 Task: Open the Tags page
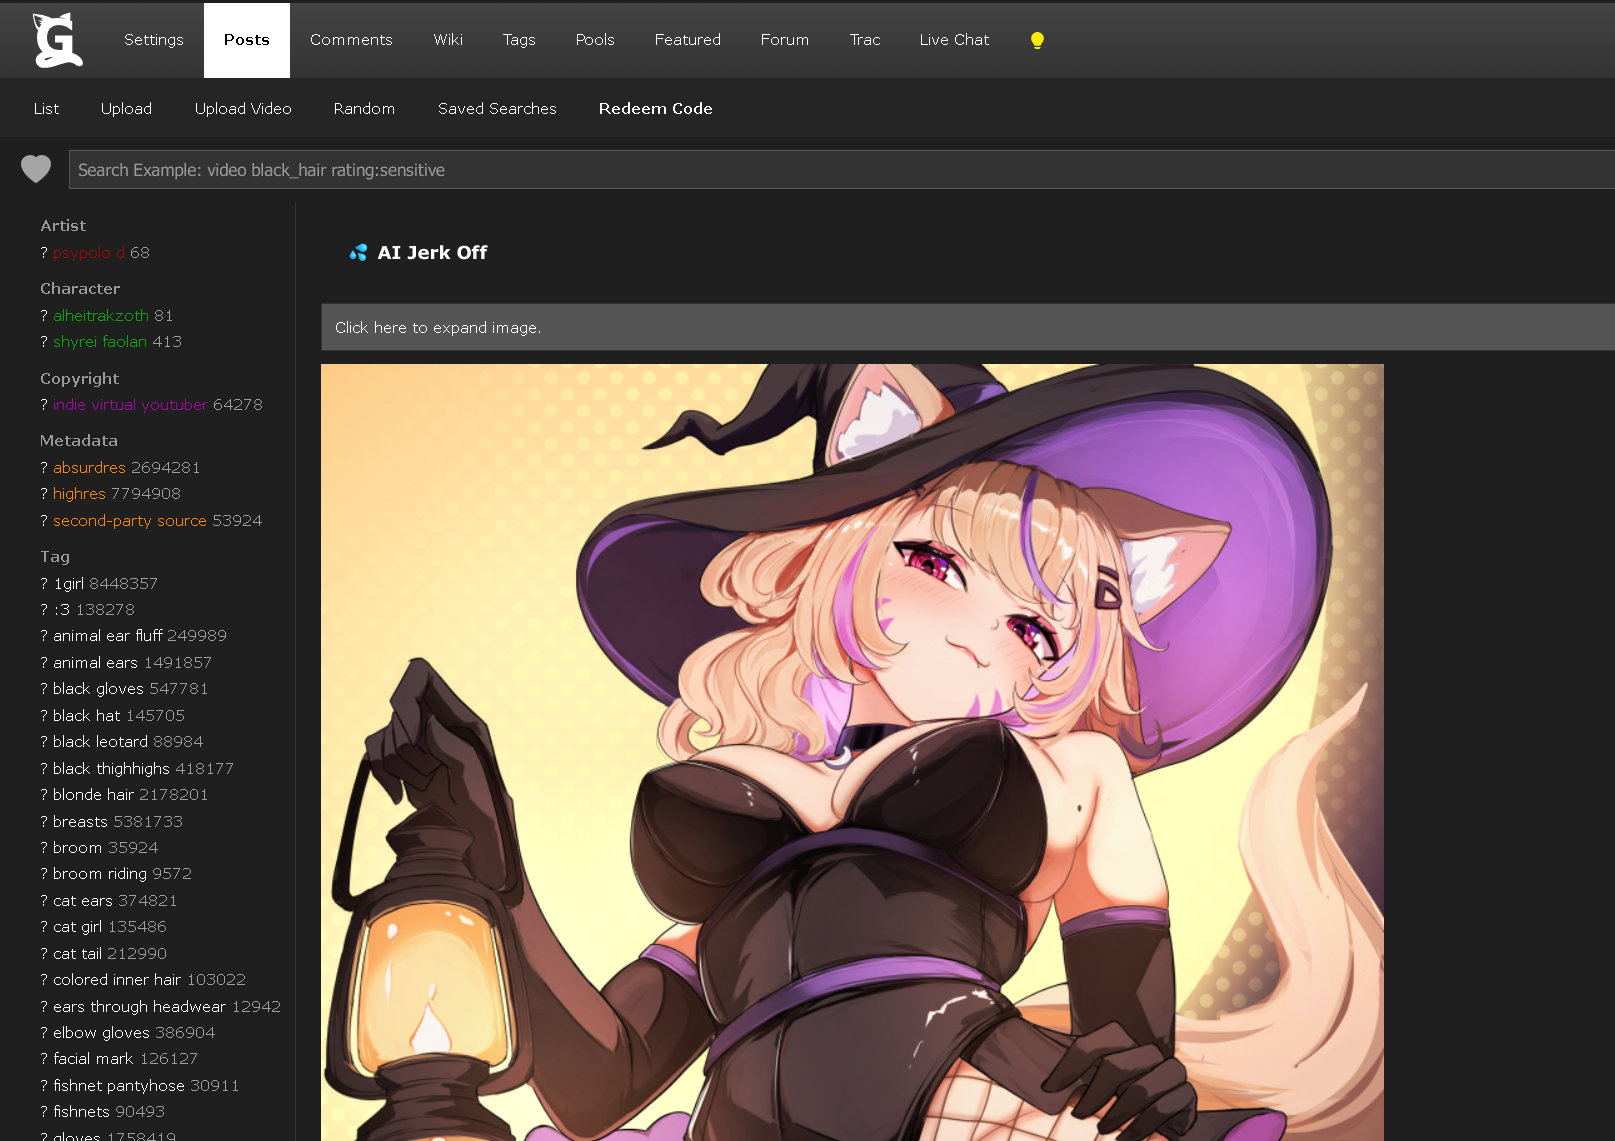click(519, 40)
